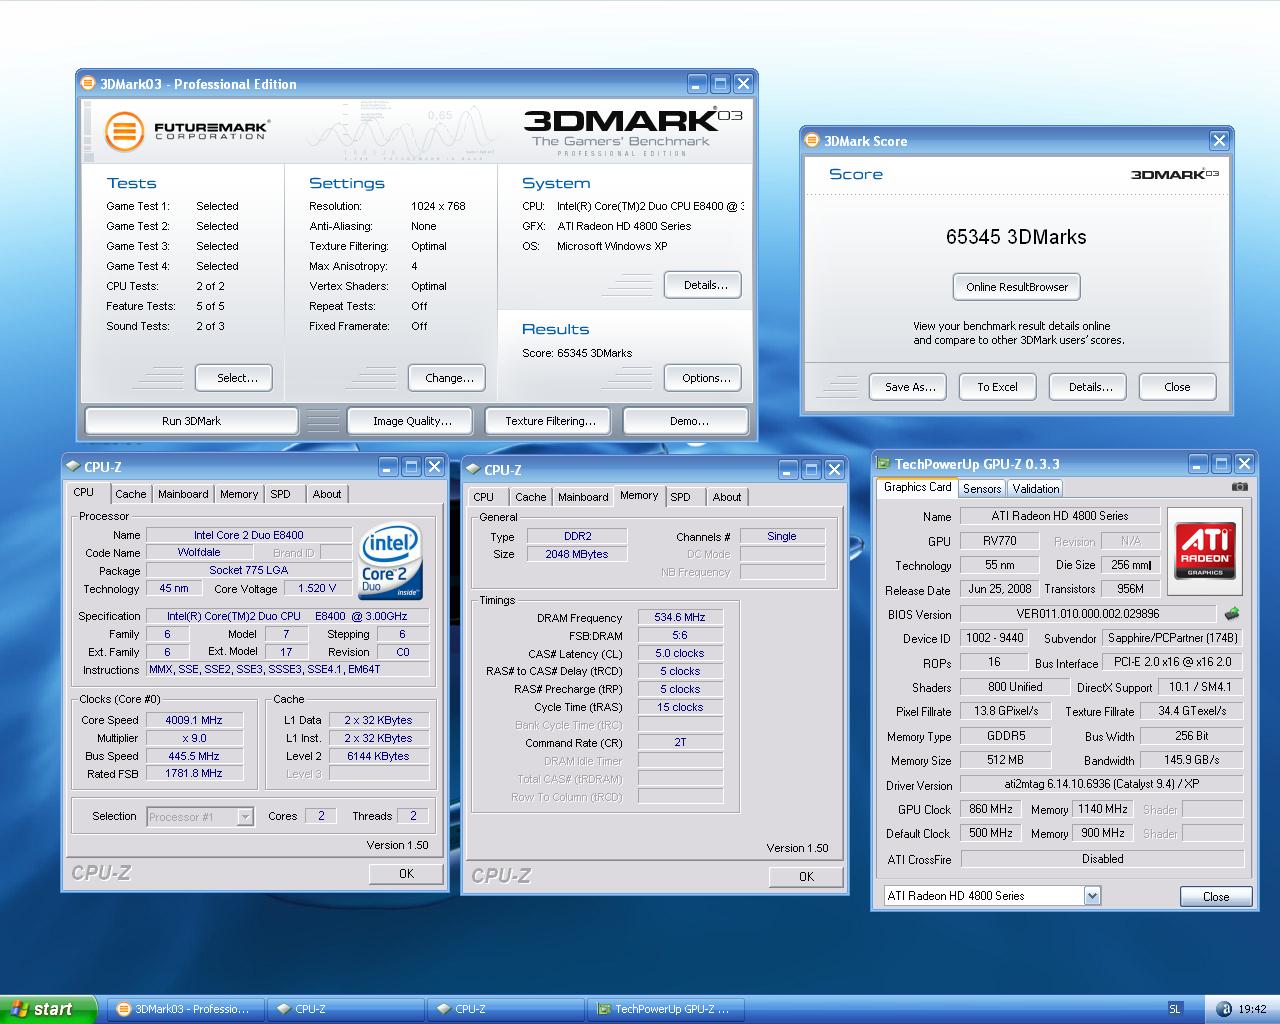Open Cache tab in left CPU-Z window

130,494
